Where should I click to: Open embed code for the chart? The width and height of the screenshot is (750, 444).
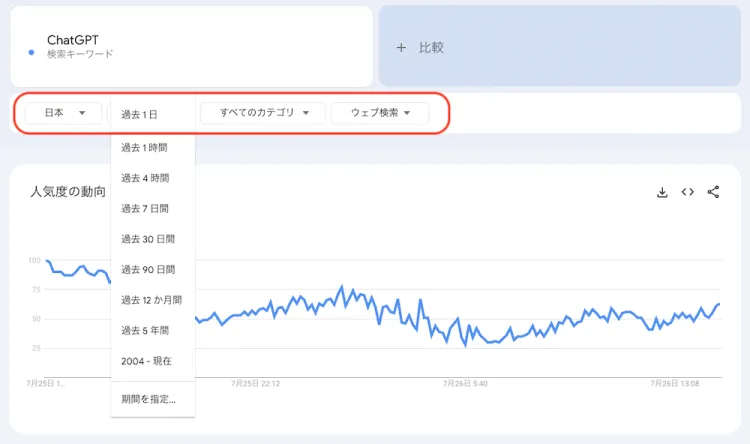click(x=687, y=192)
